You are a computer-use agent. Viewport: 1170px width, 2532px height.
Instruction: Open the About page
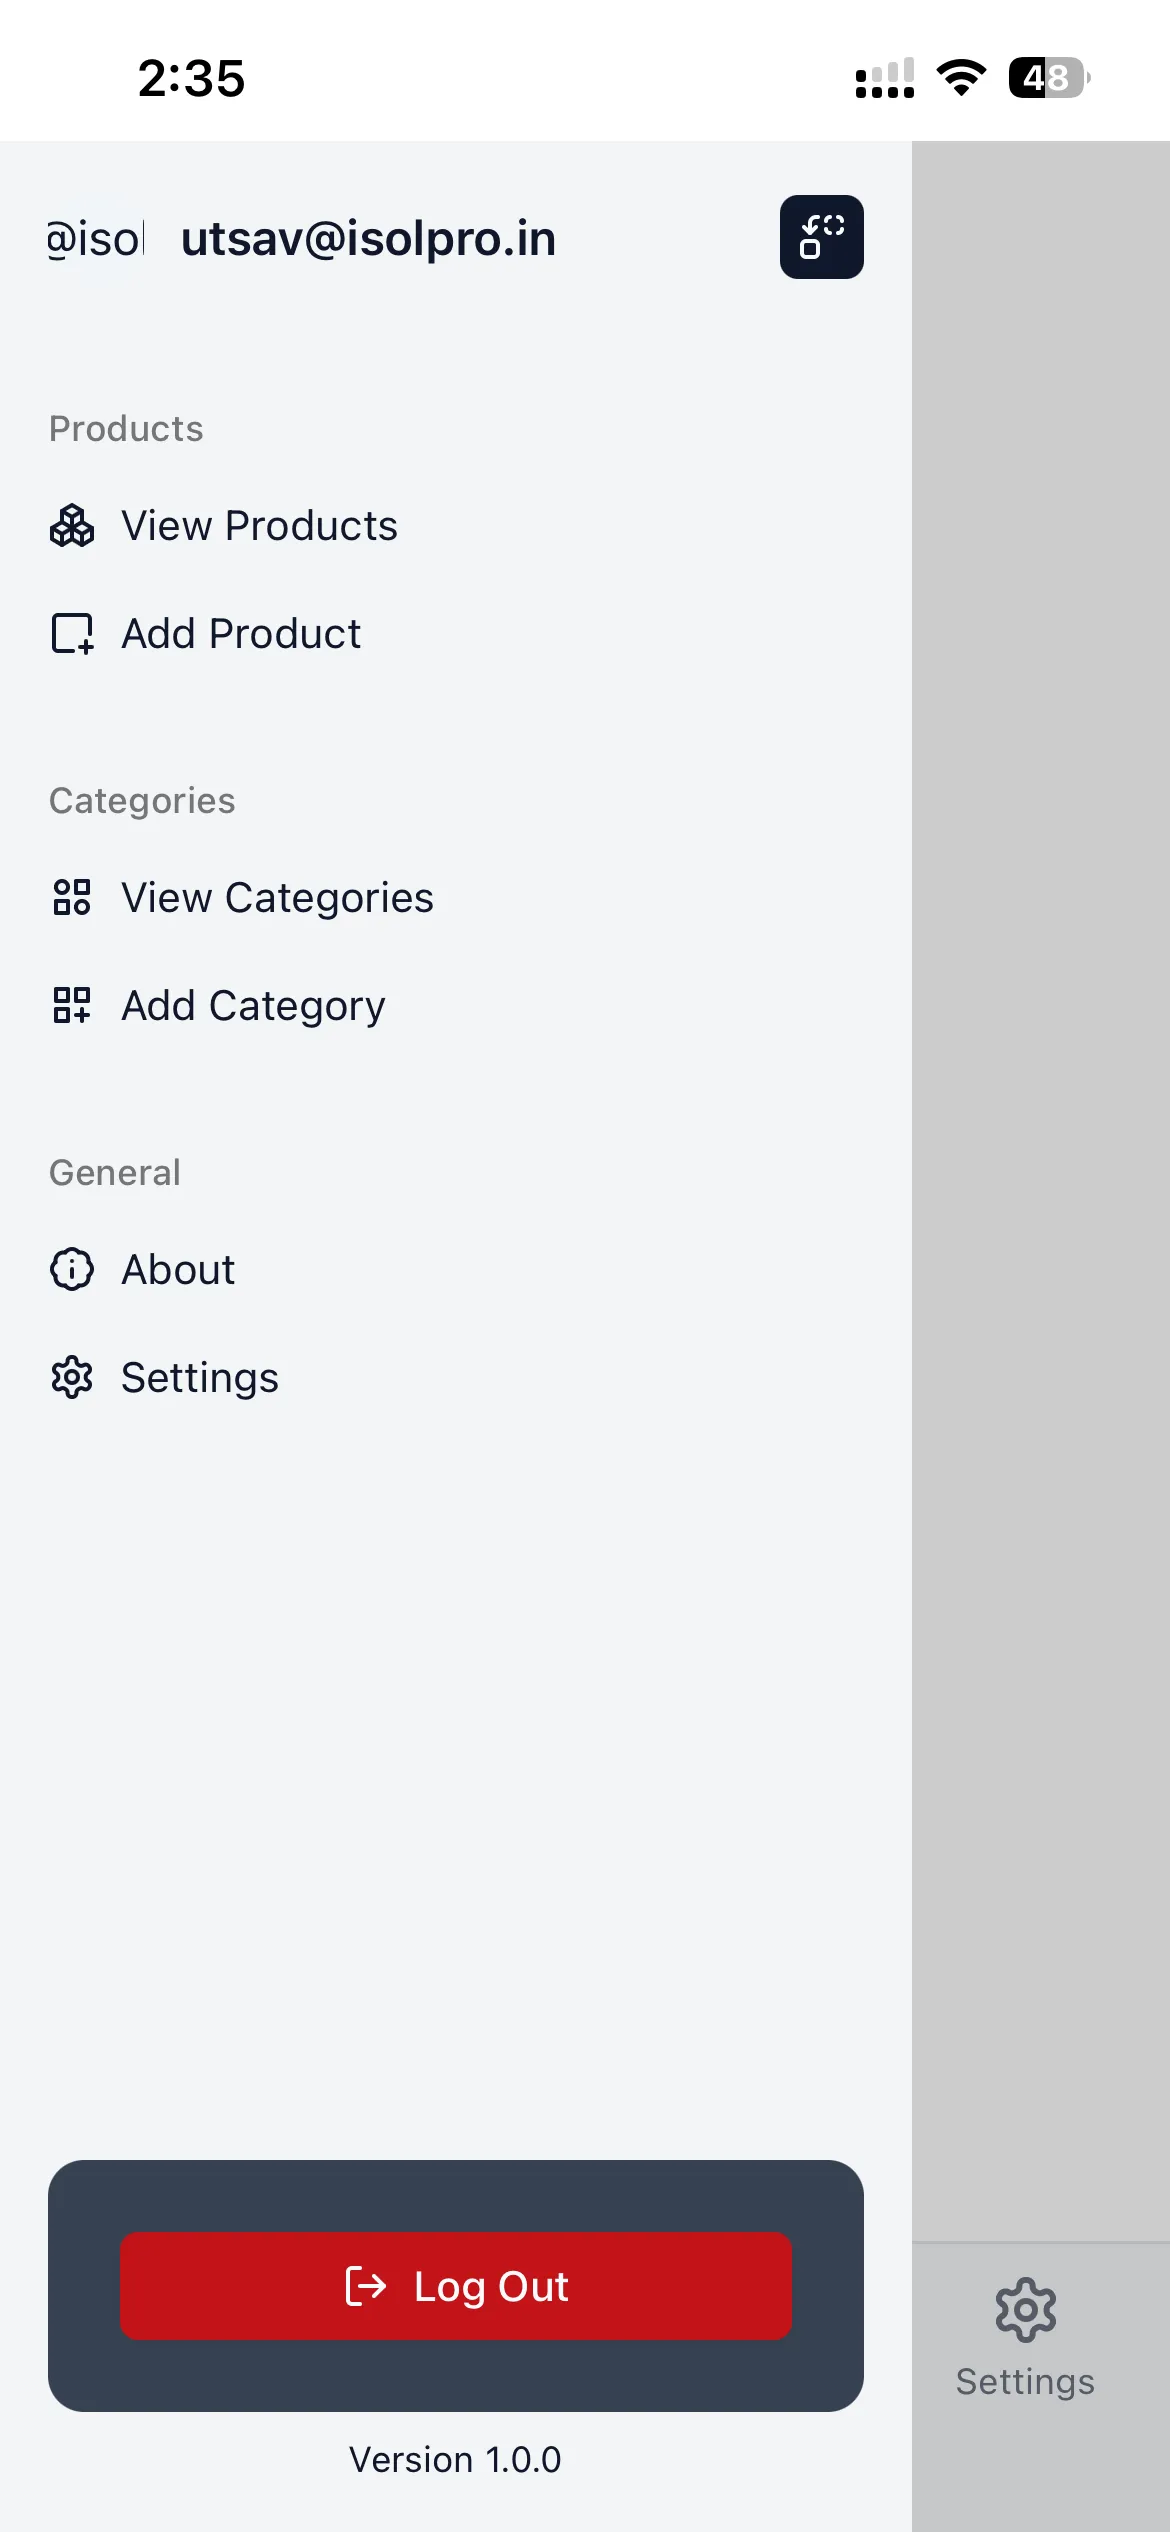[x=178, y=1270]
